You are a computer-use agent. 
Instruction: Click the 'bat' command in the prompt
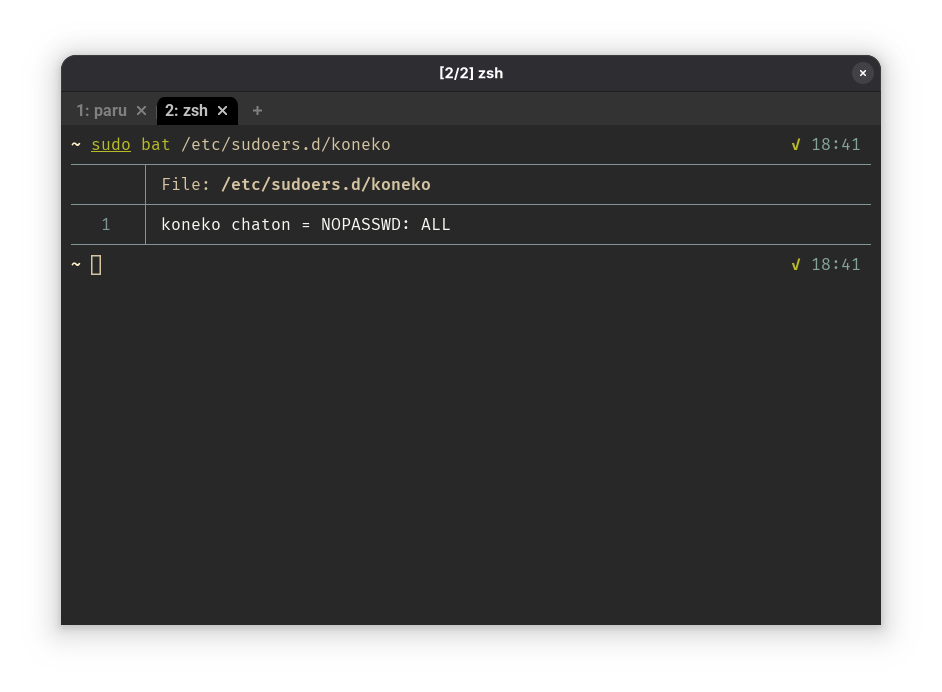[x=156, y=145]
